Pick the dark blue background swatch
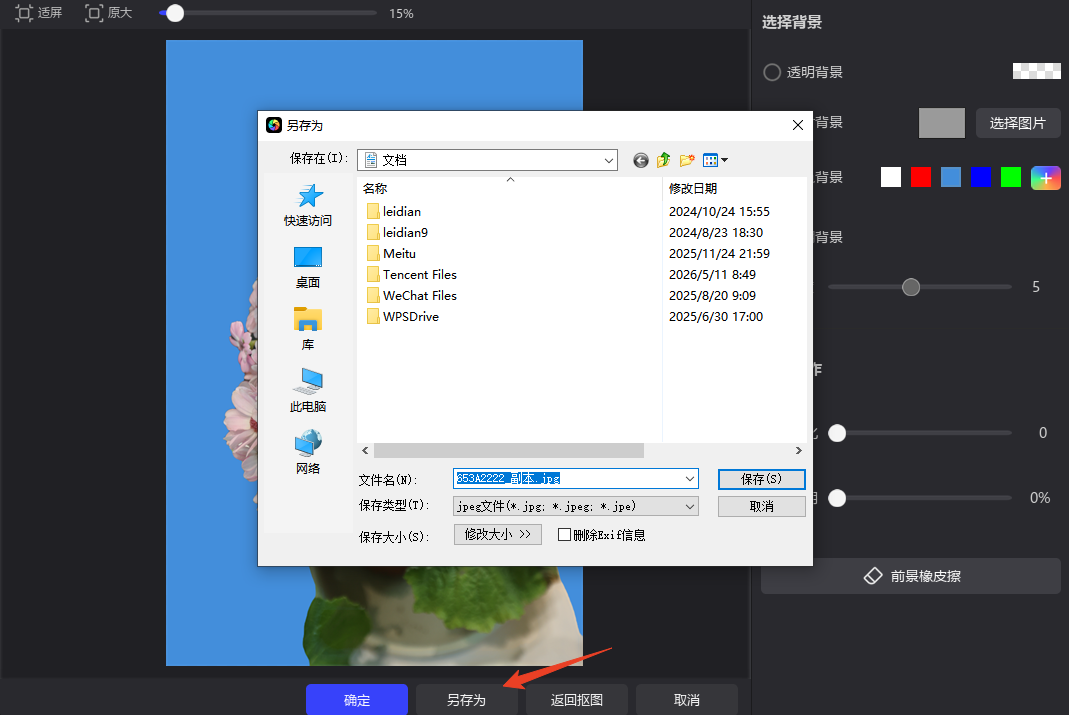The height and width of the screenshot is (715, 1069). coord(980,177)
